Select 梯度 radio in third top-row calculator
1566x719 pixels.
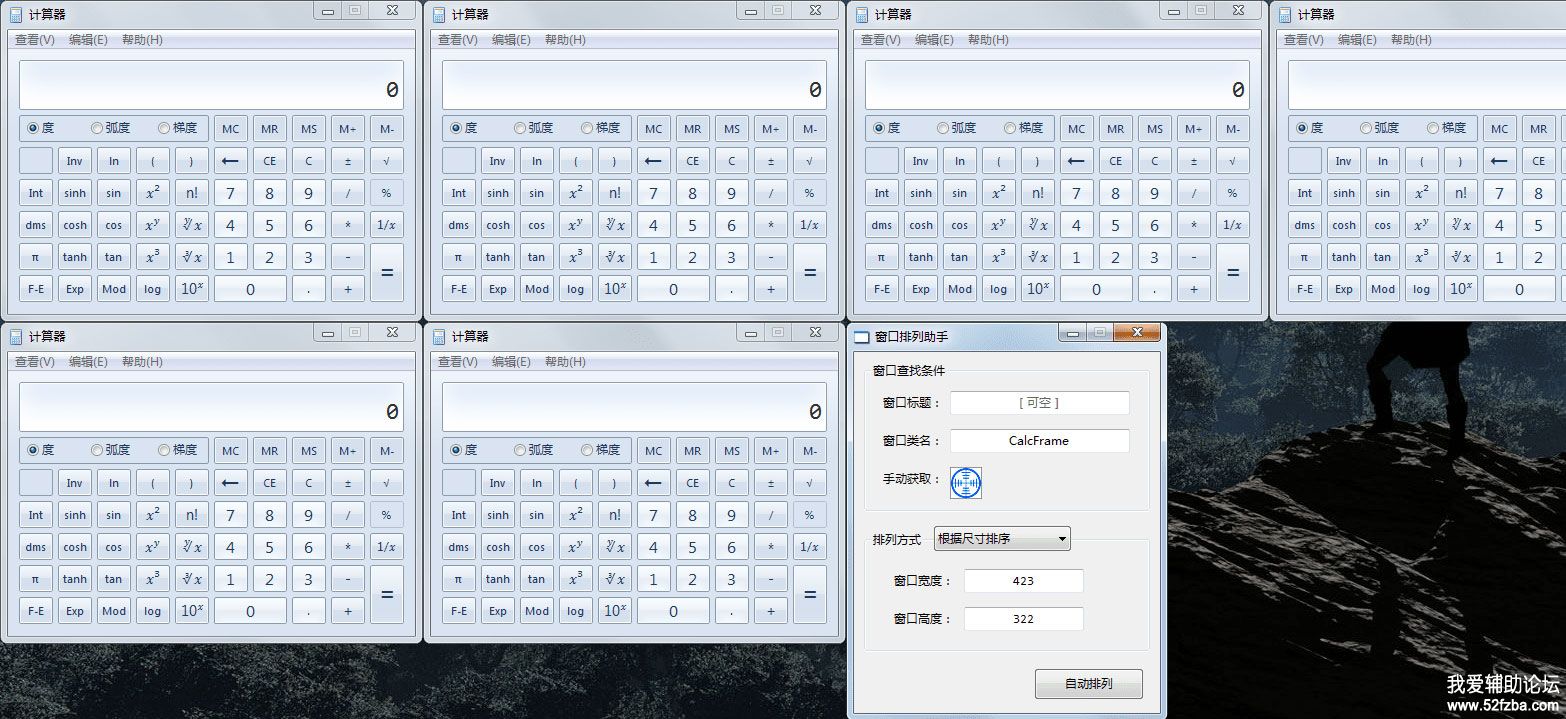pyautogui.click(x=1024, y=128)
